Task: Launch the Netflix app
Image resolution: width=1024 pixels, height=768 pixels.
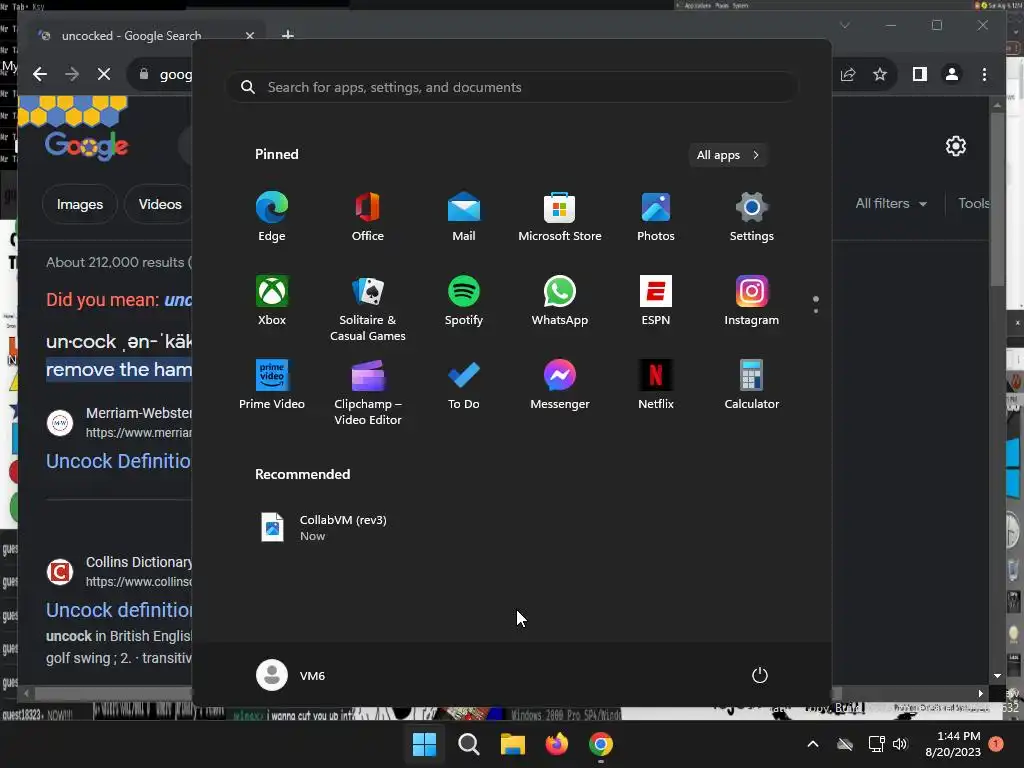Action: pos(656,385)
